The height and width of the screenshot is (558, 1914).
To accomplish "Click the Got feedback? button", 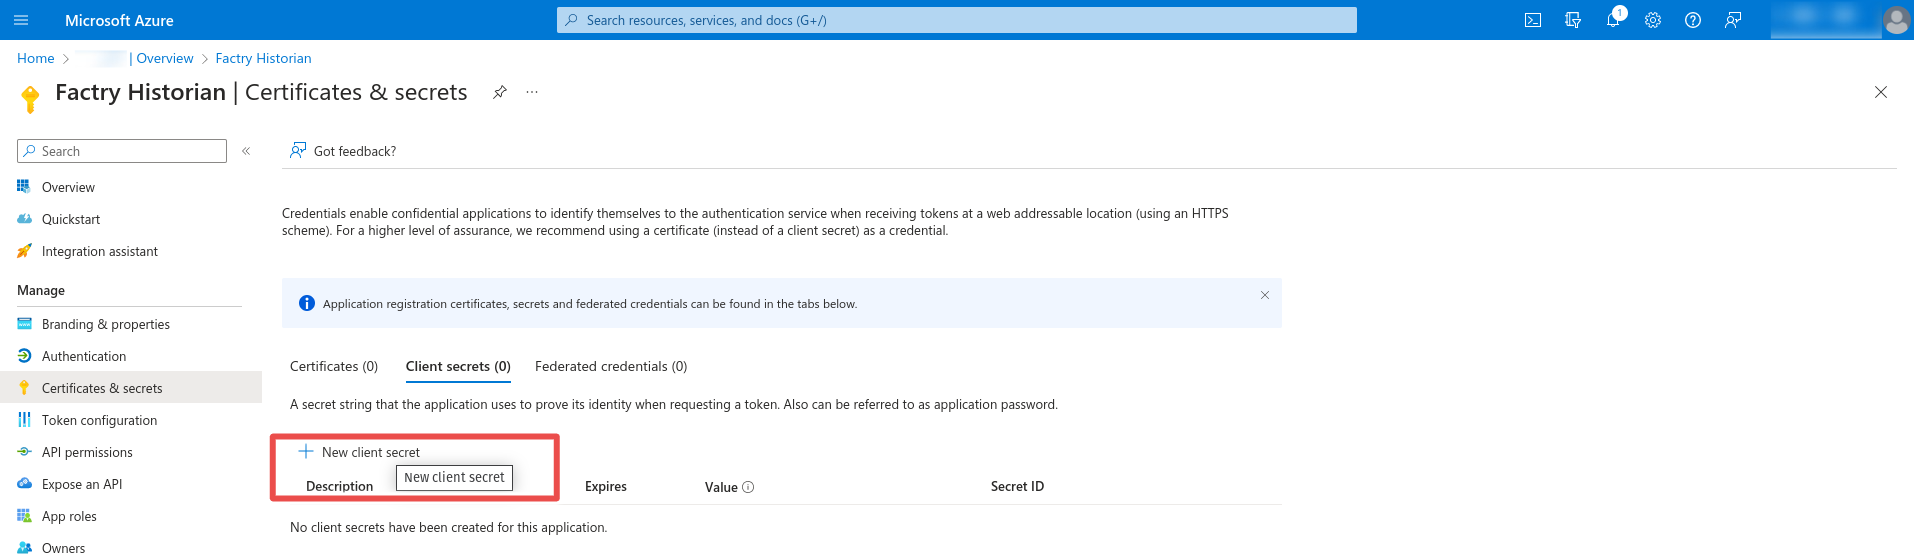I will click(343, 151).
